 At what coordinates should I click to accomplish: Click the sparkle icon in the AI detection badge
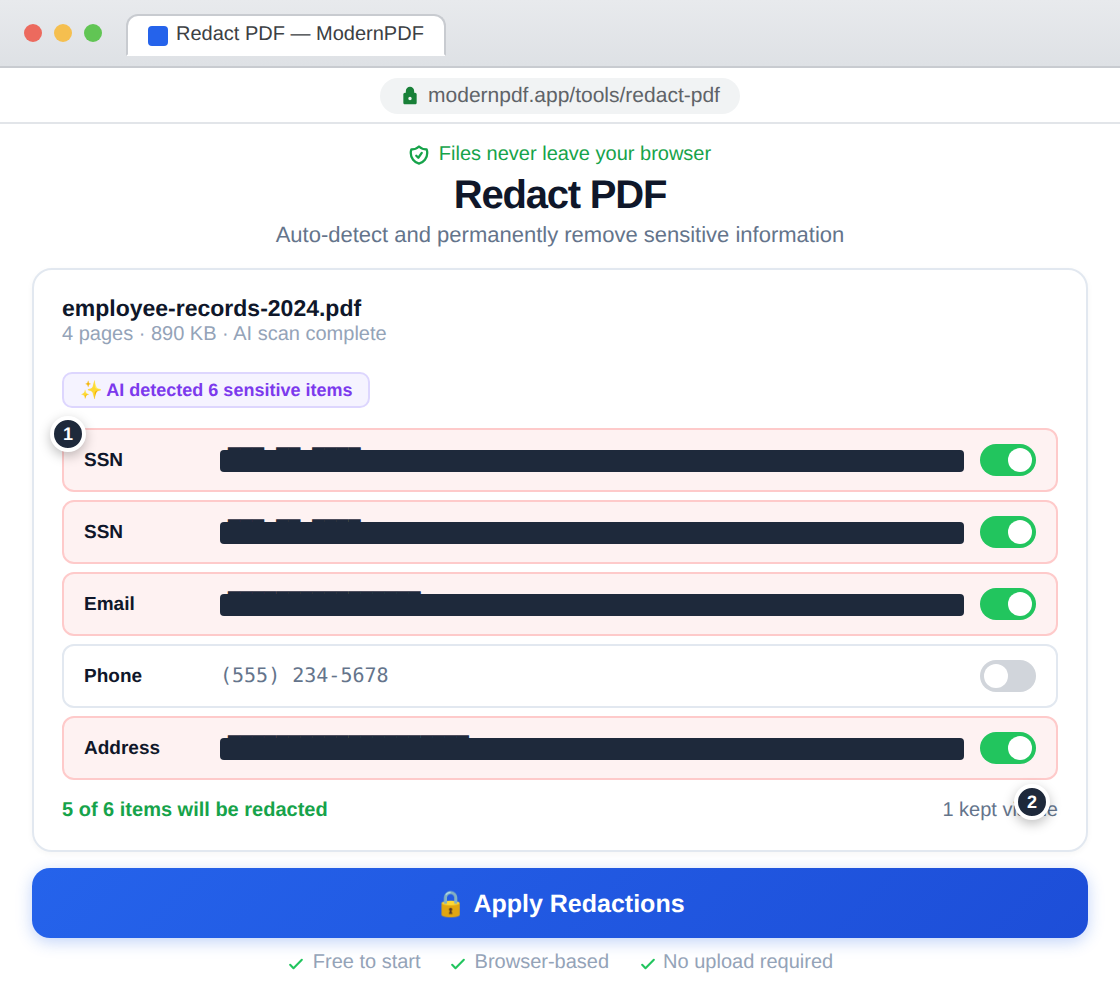point(89,390)
